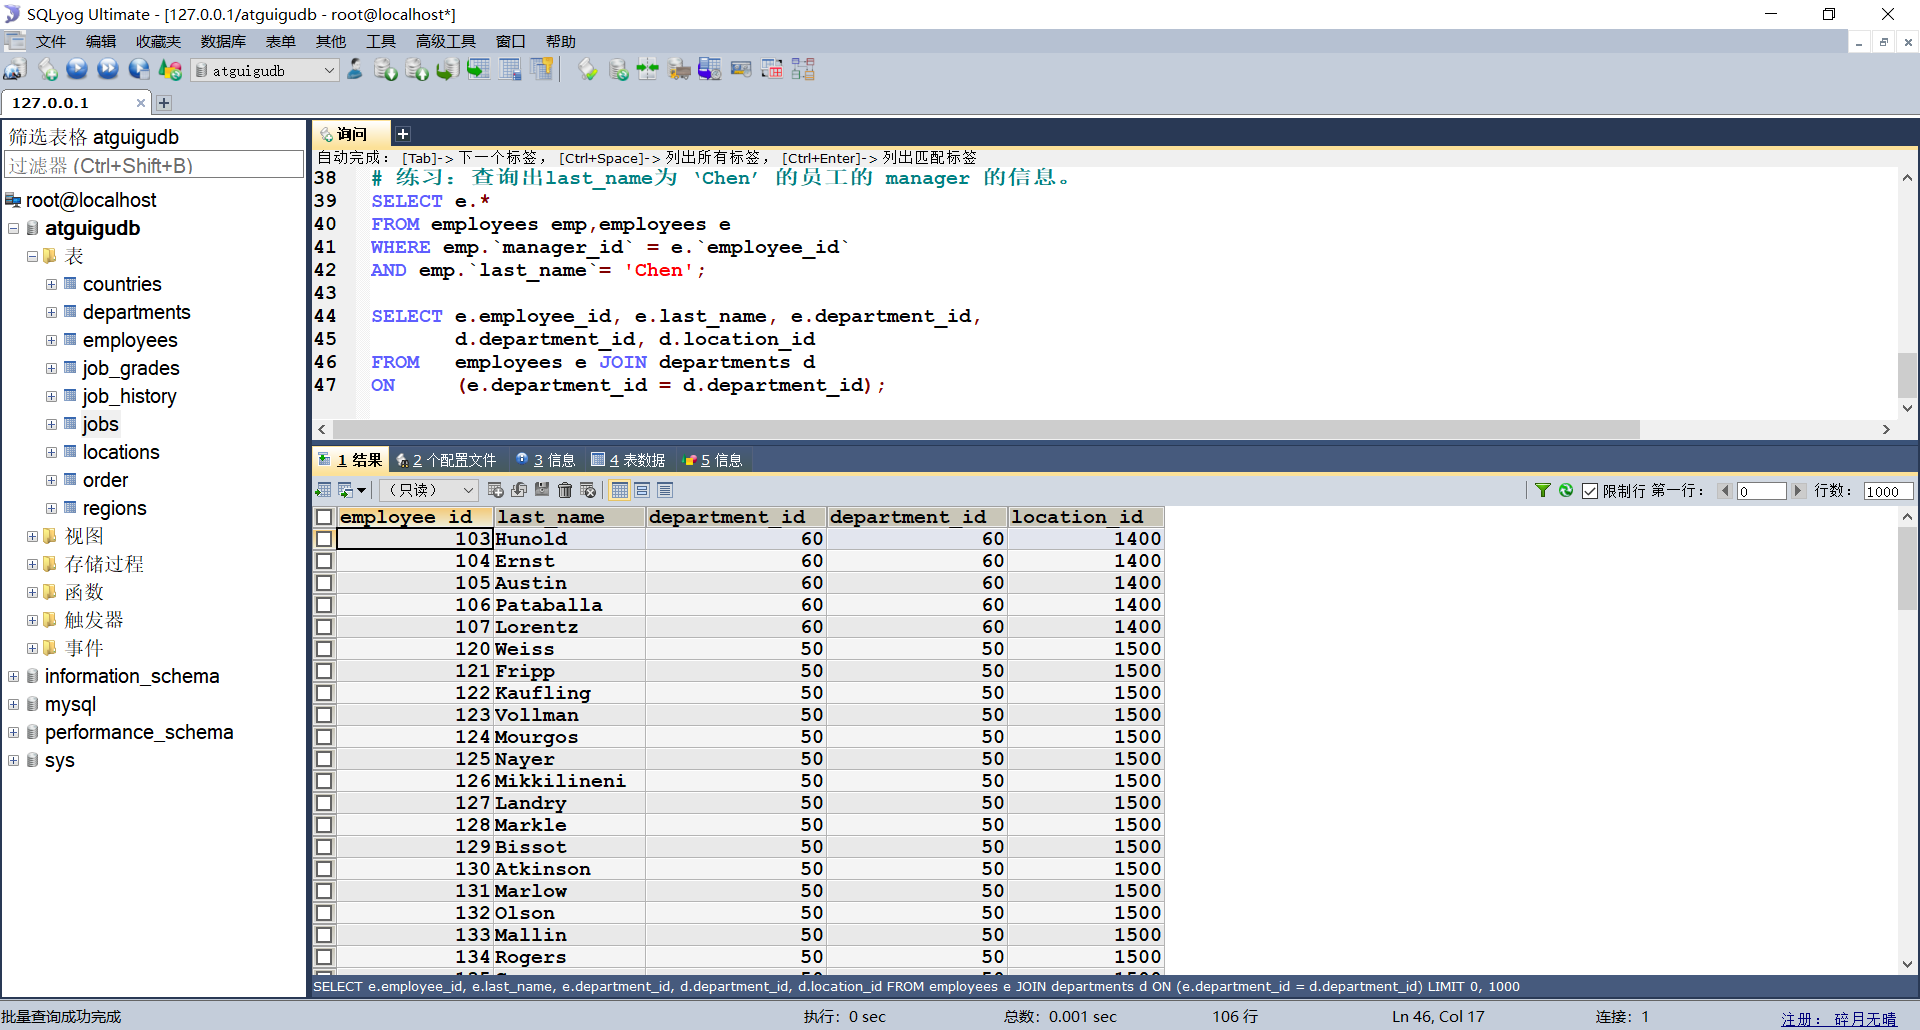This screenshot has width=1920, height=1030.
Task: Open the 数据库 menu
Action: click(x=222, y=41)
